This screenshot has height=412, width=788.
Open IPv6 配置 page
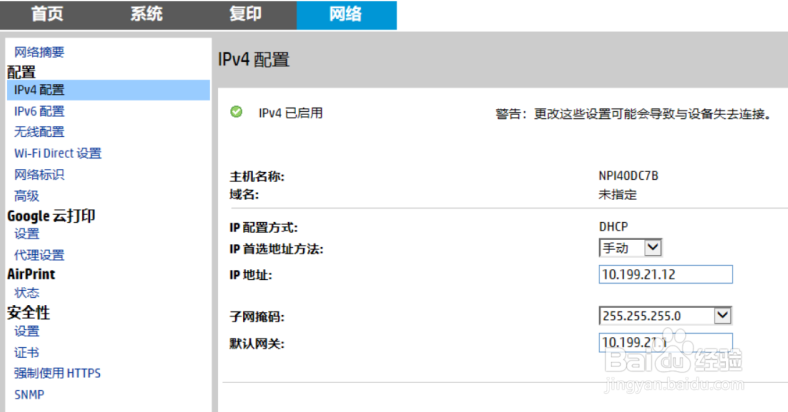(39, 111)
